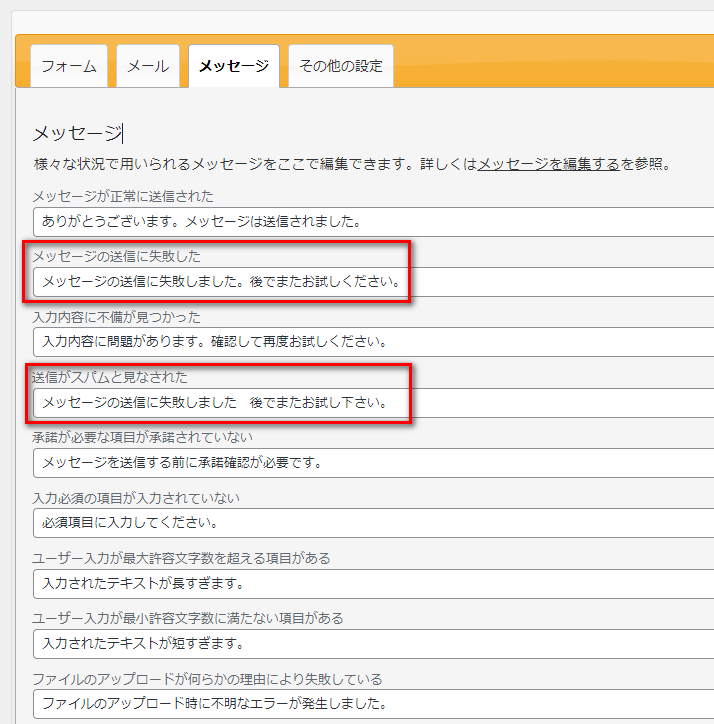Click the label 入力内容に不備が見つかった

coord(117,317)
